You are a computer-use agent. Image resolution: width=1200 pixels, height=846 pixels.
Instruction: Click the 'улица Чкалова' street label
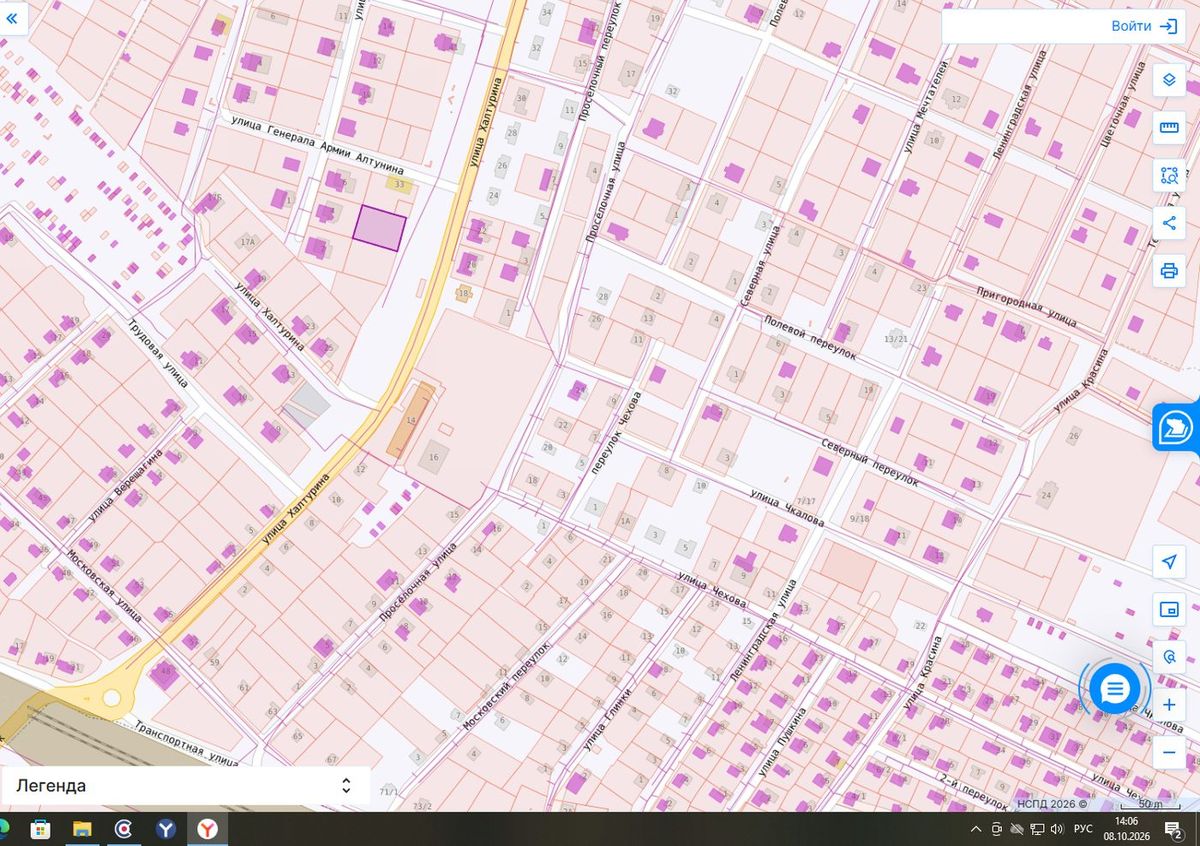[x=787, y=507]
